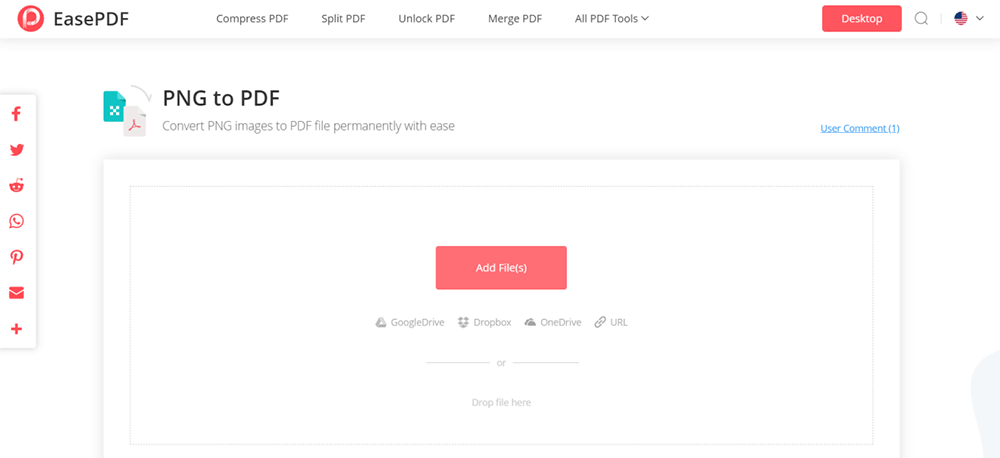Pin page with Pinterest icon
Viewport: 1000px width, 458px height.
click(x=16, y=257)
